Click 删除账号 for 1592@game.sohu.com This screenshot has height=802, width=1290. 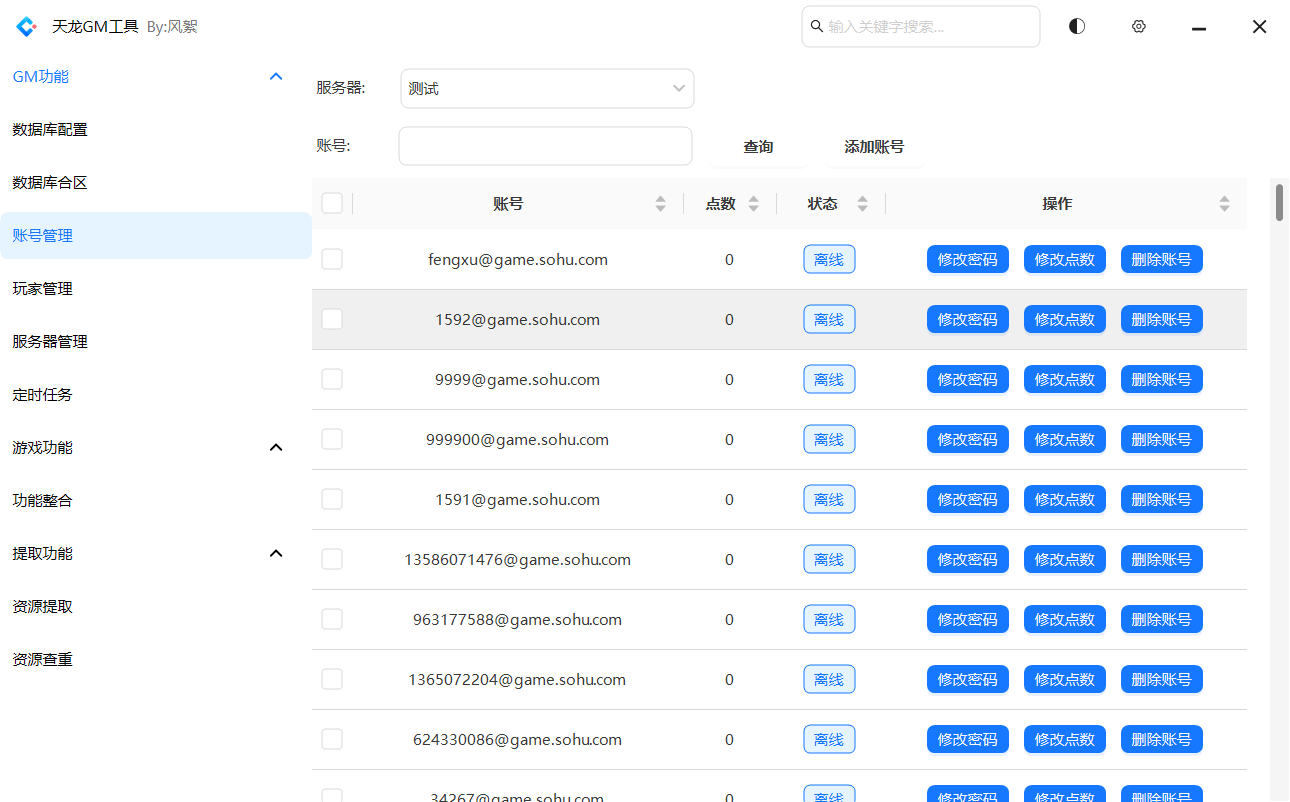point(1161,320)
